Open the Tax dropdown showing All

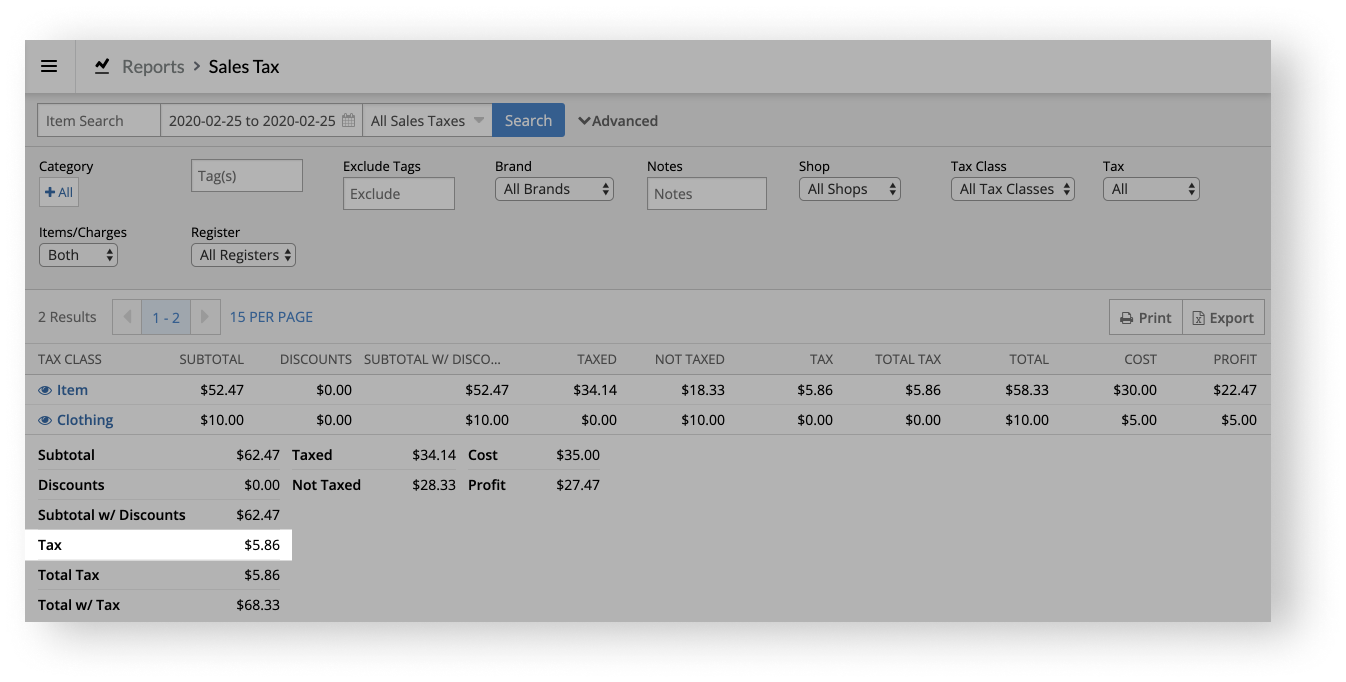tap(1151, 189)
